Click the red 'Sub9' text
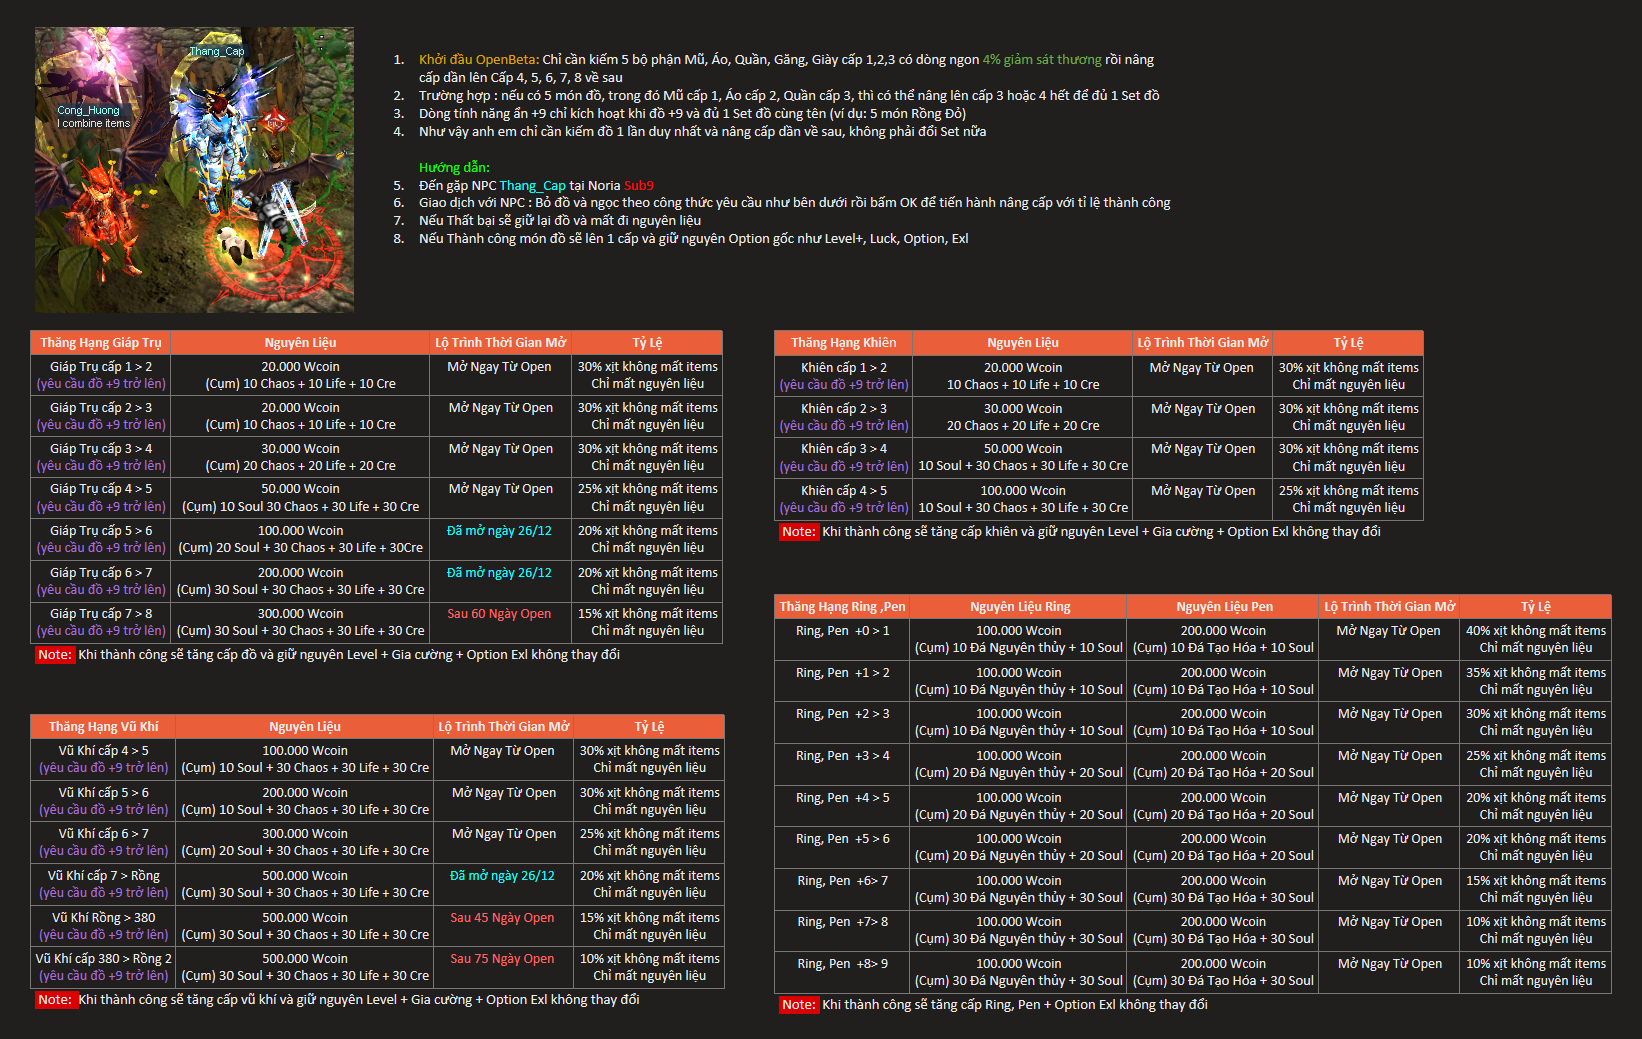The height and width of the screenshot is (1039, 1642). [638, 186]
